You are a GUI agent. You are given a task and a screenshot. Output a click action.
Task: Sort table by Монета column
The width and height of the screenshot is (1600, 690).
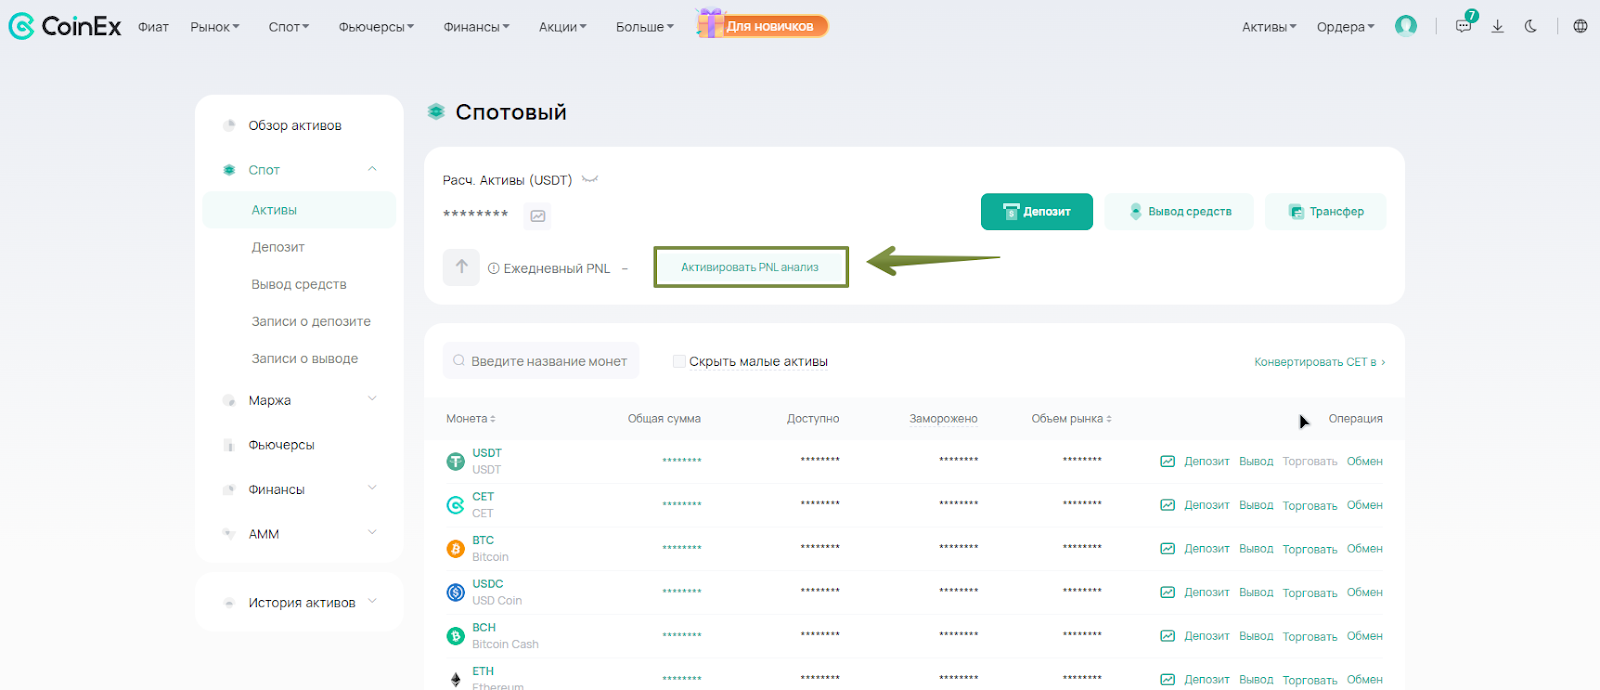coord(471,419)
